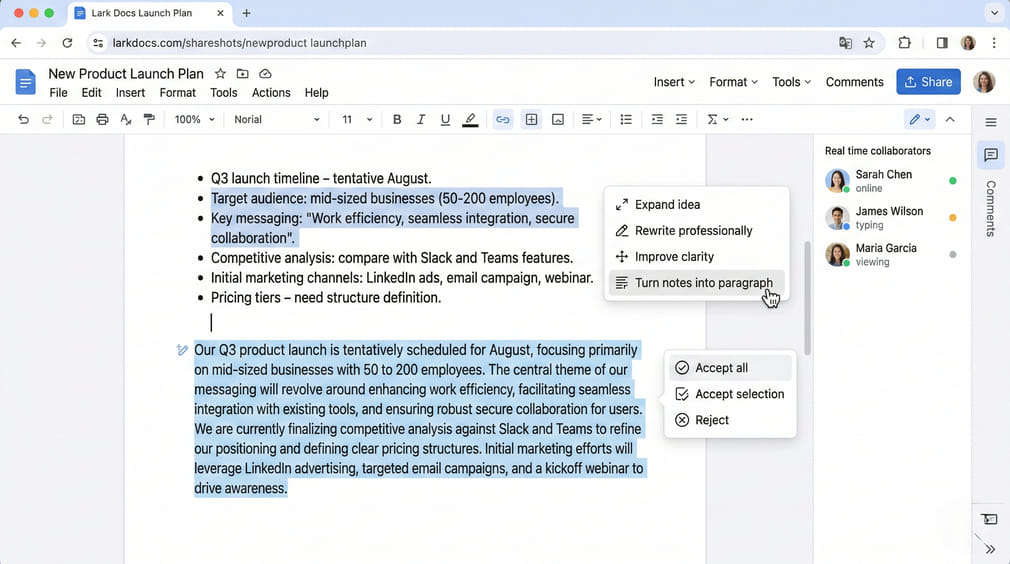The width and height of the screenshot is (1010, 564).
Task: Click the undo arrow
Action: (24, 119)
